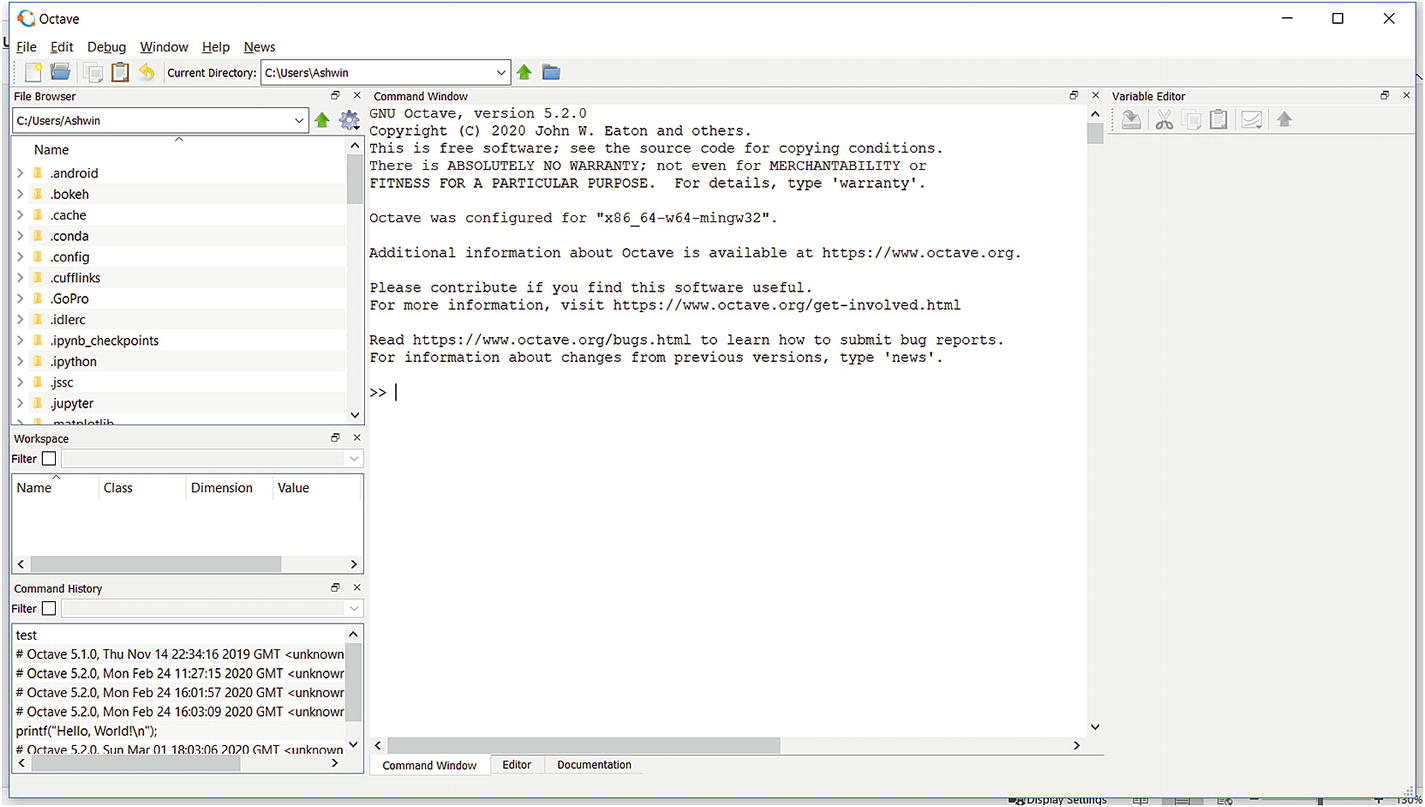Select the printf Hello World history entry
This screenshot has width=1425, height=807.
87,731
